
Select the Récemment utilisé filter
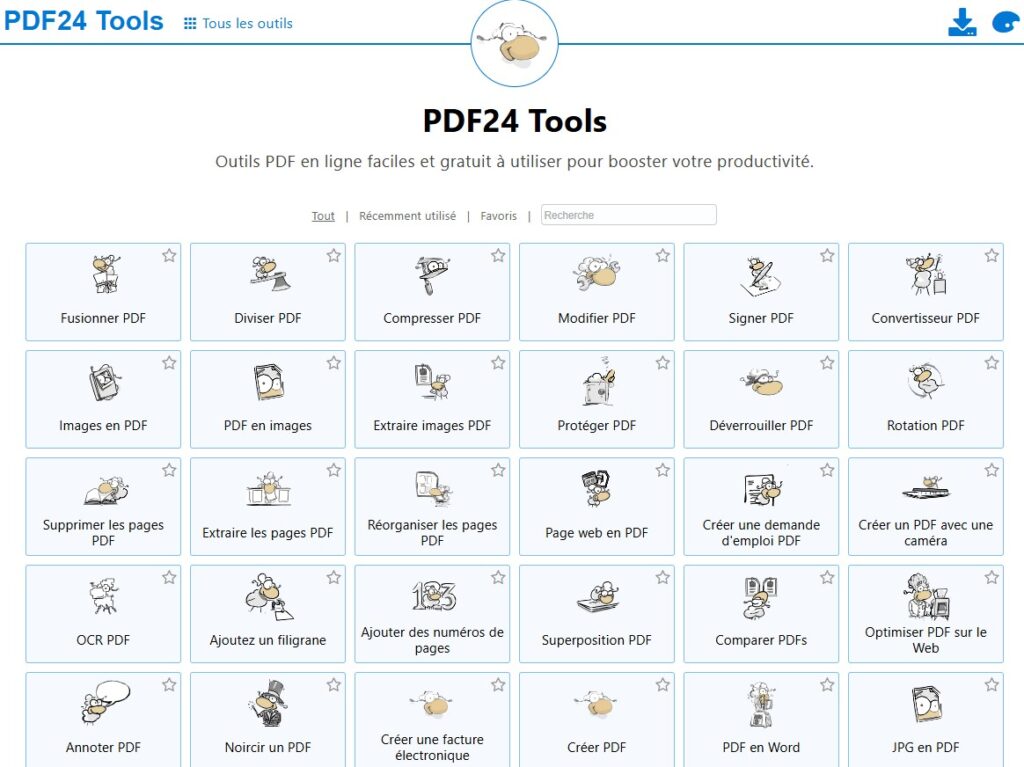[407, 215]
